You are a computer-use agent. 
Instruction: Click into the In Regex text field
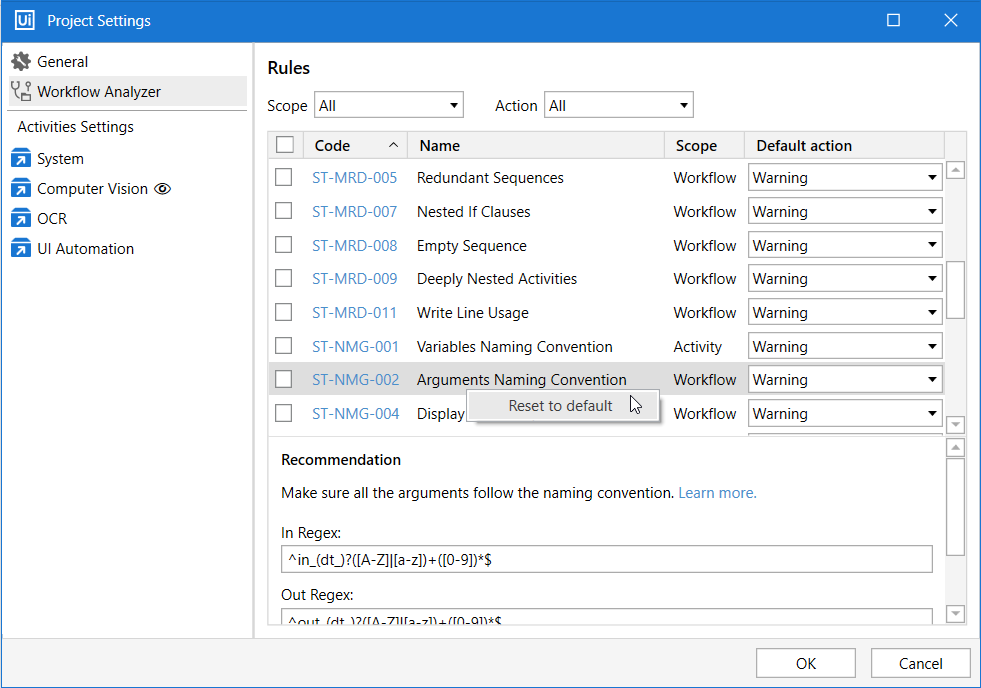tap(606, 560)
